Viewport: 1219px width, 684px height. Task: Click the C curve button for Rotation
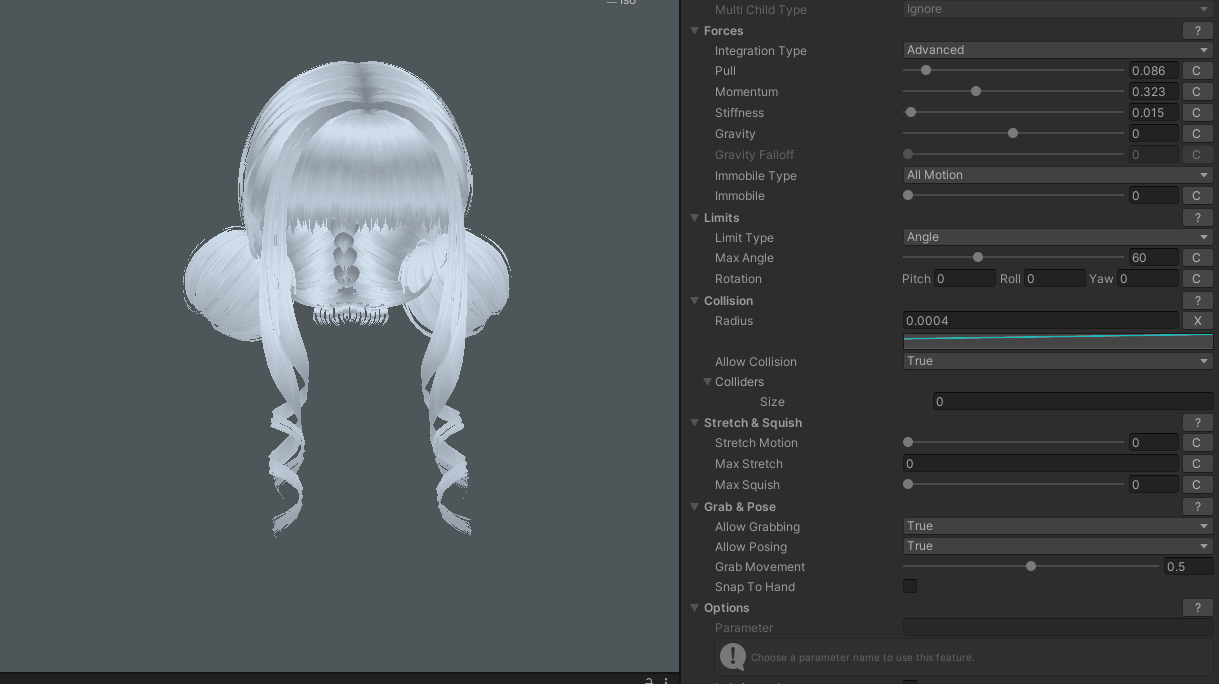point(1197,279)
